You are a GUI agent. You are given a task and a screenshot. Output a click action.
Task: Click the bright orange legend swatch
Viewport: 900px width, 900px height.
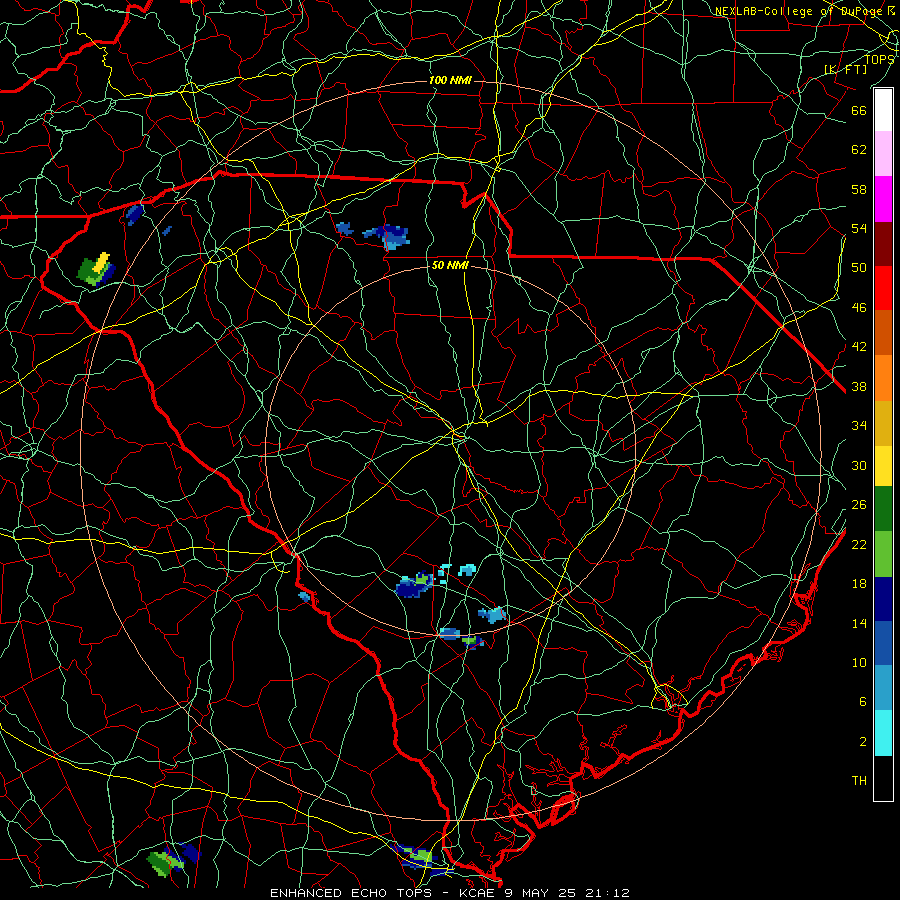click(883, 378)
